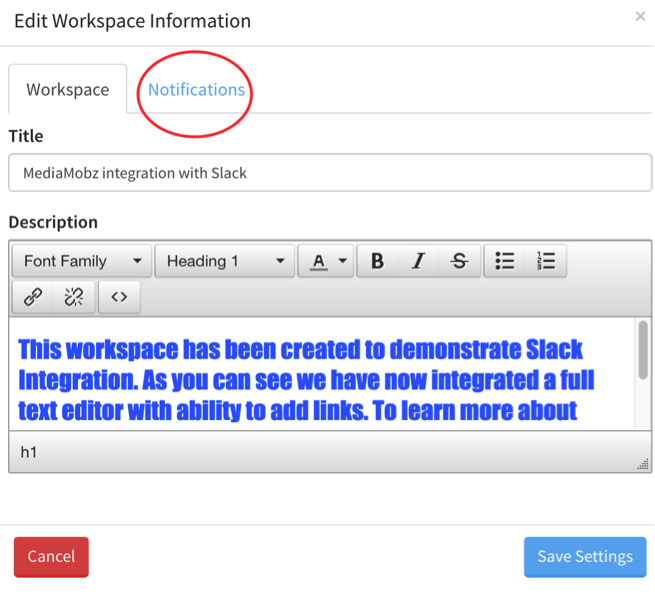Screen dimensions: 655x597
Task: Switch to the Notifications tab
Action: click(196, 90)
